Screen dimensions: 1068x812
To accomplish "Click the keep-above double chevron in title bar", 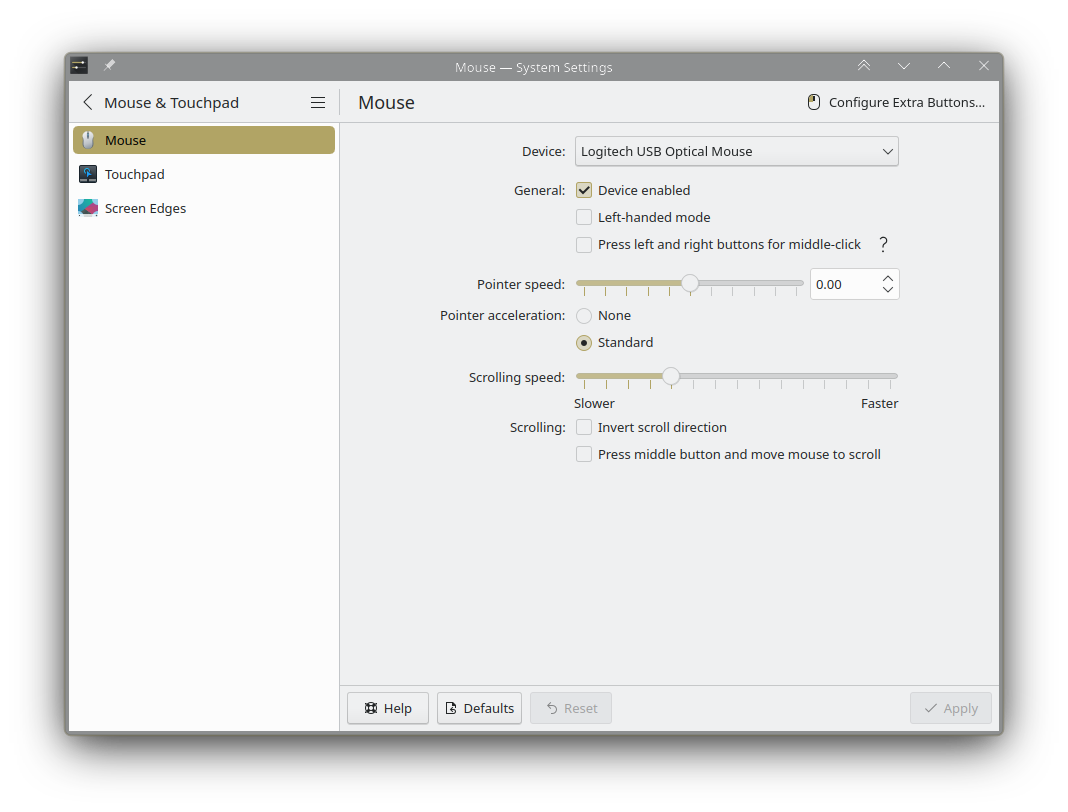I will 864,65.
